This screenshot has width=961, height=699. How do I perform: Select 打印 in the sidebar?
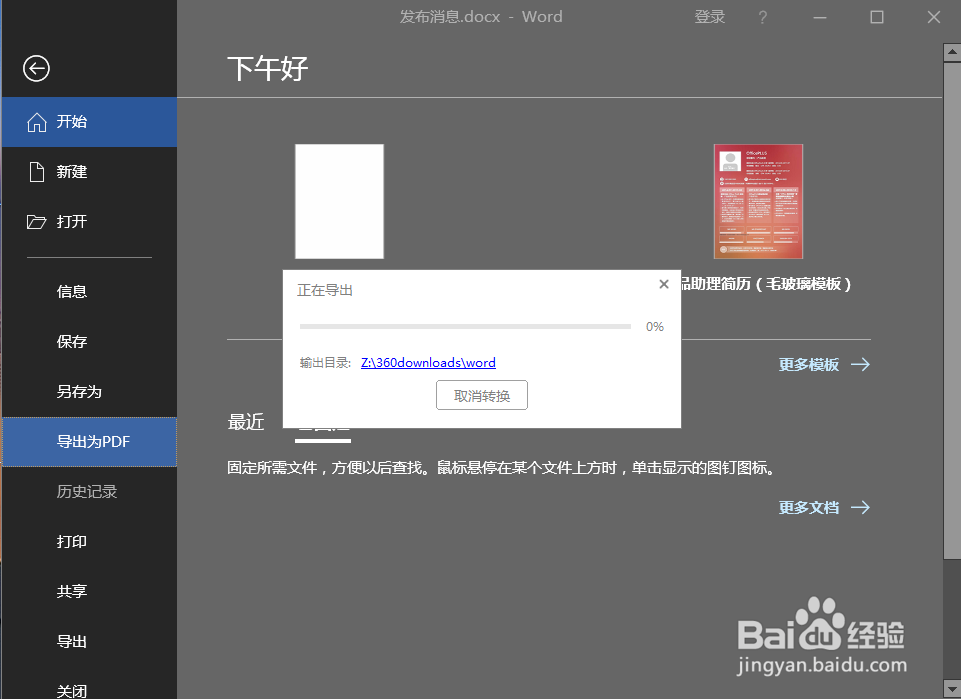coord(71,541)
